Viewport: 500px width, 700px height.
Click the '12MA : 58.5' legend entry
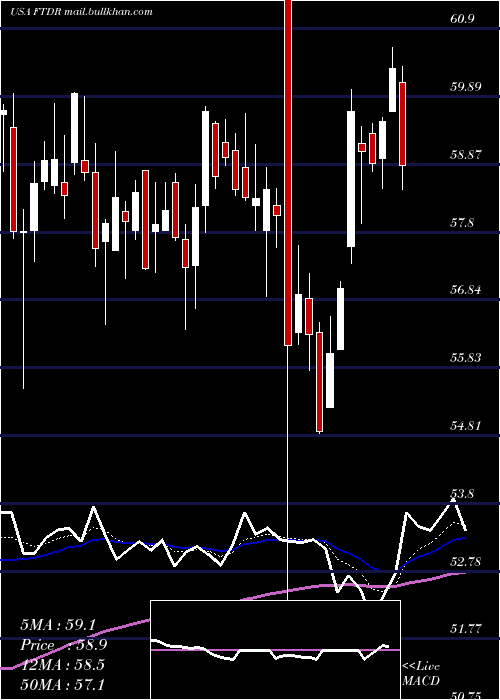coord(62,665)
